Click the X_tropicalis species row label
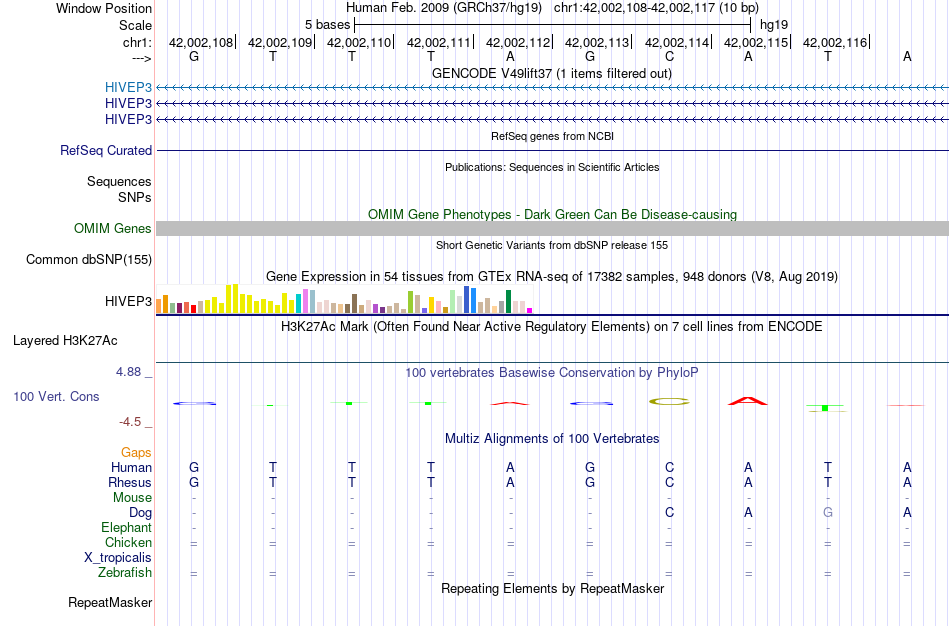Screen dimensions: 950x626 pos(118,558)
